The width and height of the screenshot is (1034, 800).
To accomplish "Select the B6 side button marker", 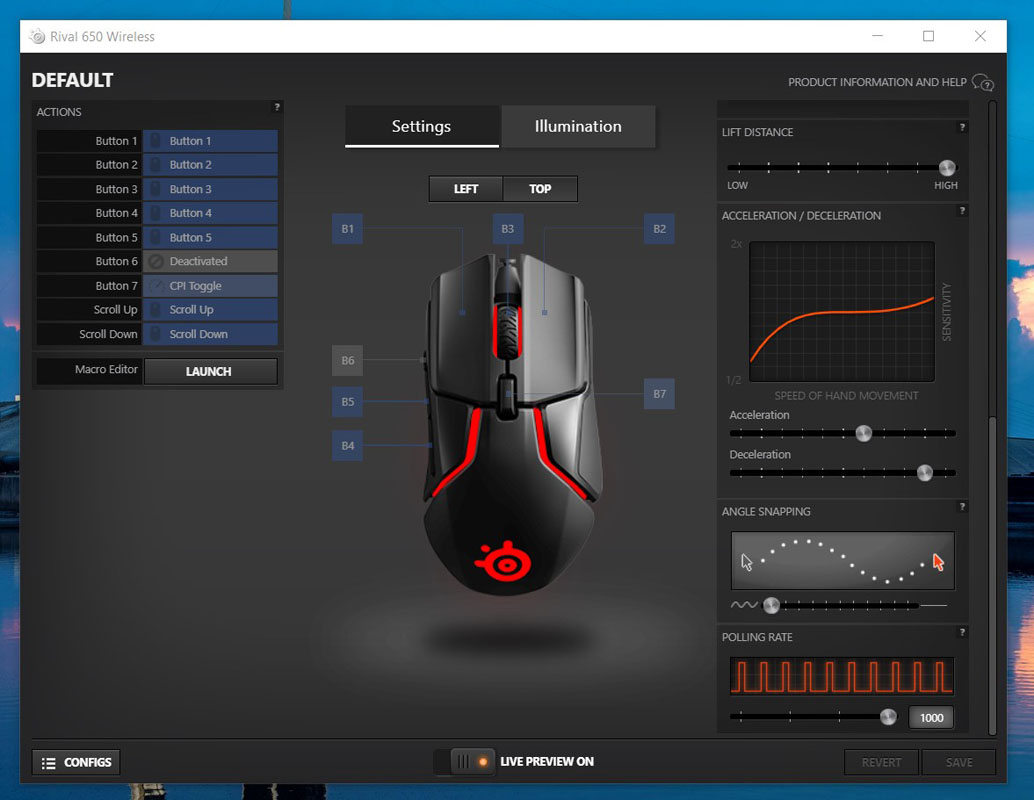I will (x=348, y=361).
